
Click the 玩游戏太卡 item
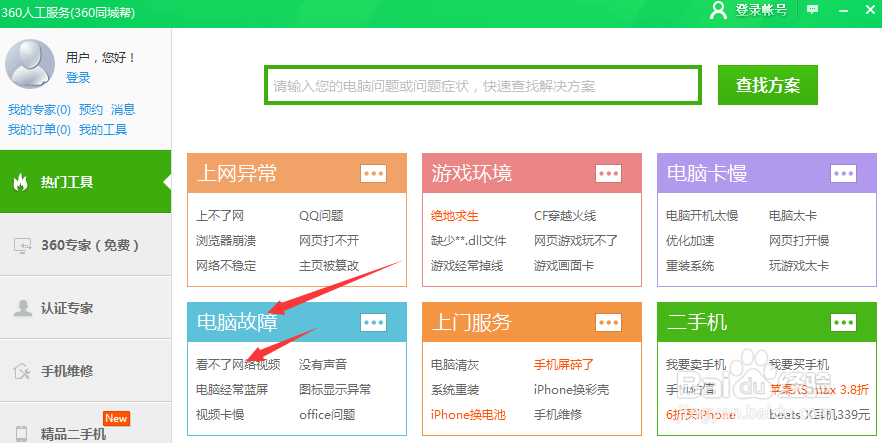click(799, 265)
